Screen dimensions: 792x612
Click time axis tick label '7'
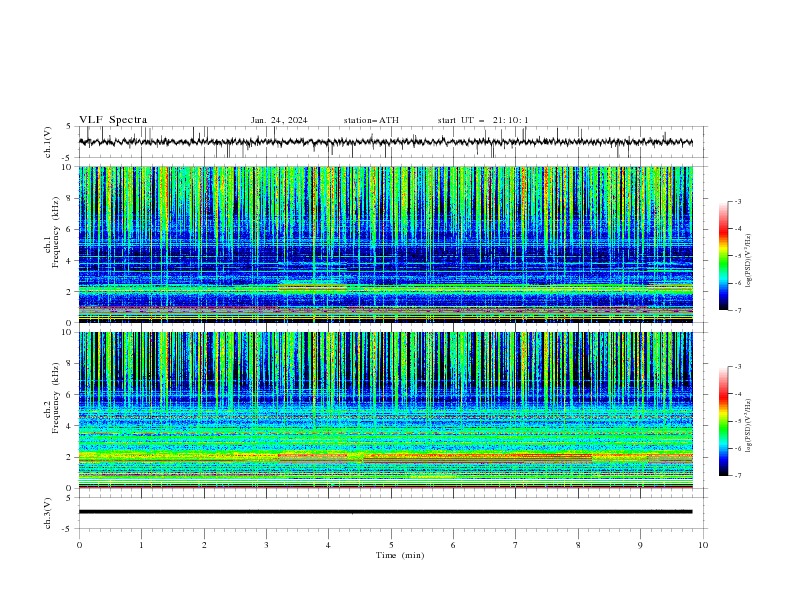pos(516,545)
